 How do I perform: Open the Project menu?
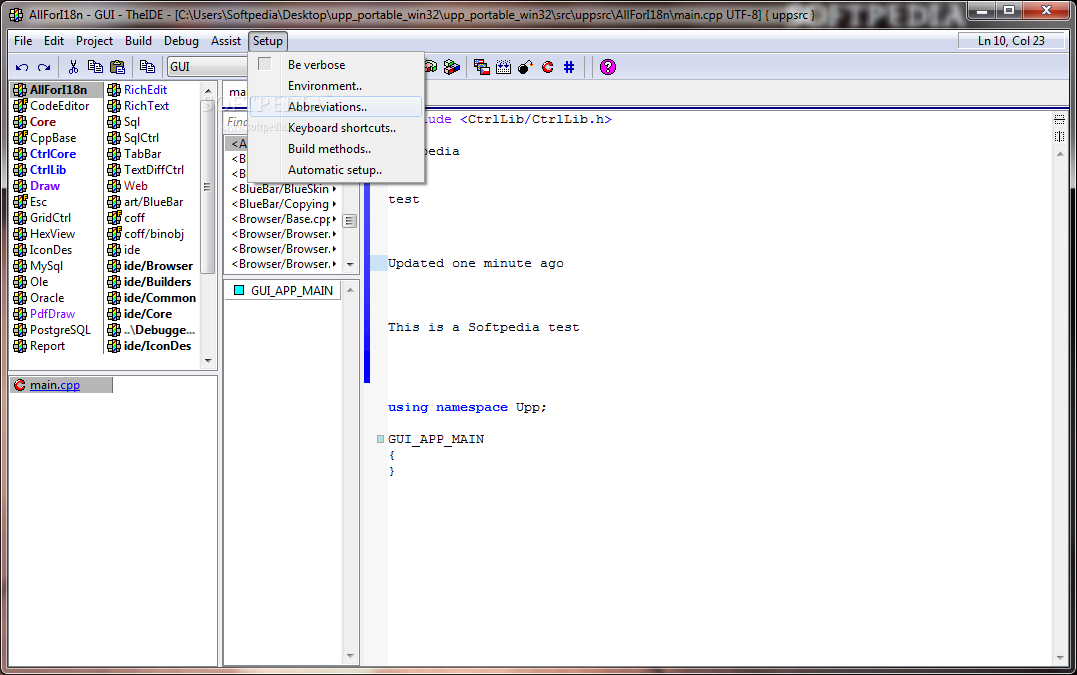pyautogui.click(x=94, y=41)
